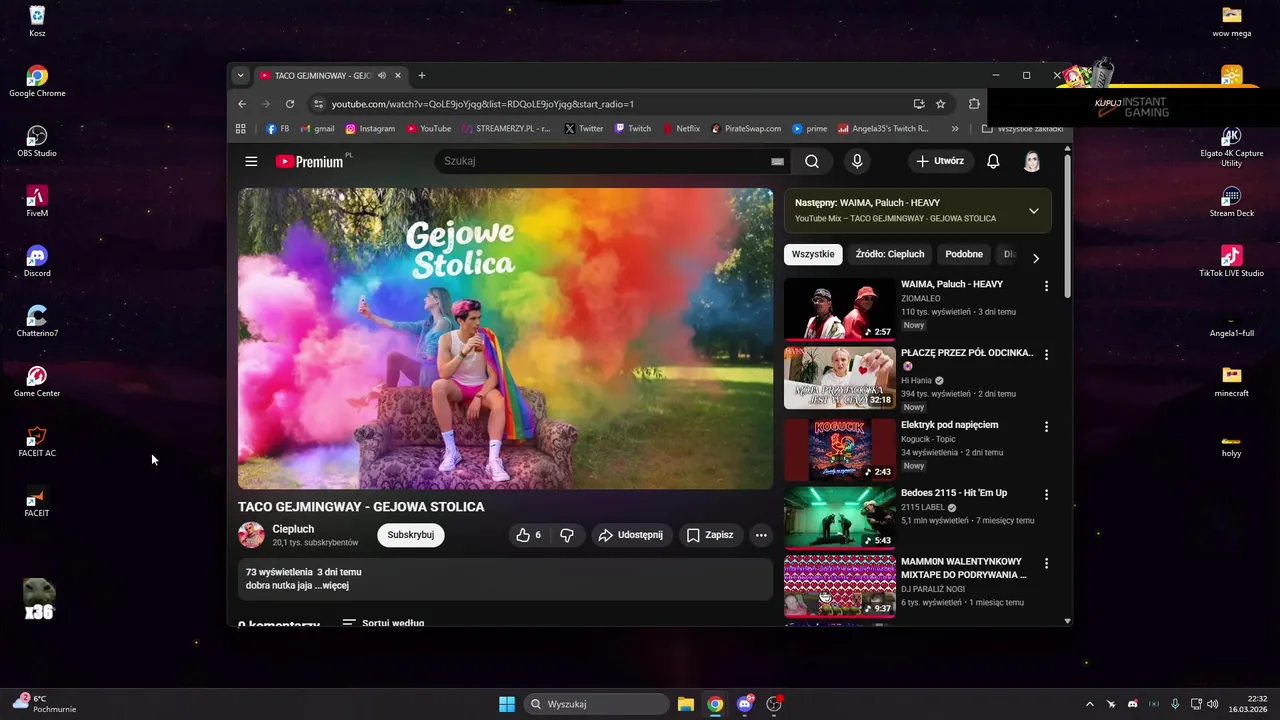The width and height of the screenshot is (1280, 720).
Task: Click the Gejowa Stolica video player
Action: [505, 338]
